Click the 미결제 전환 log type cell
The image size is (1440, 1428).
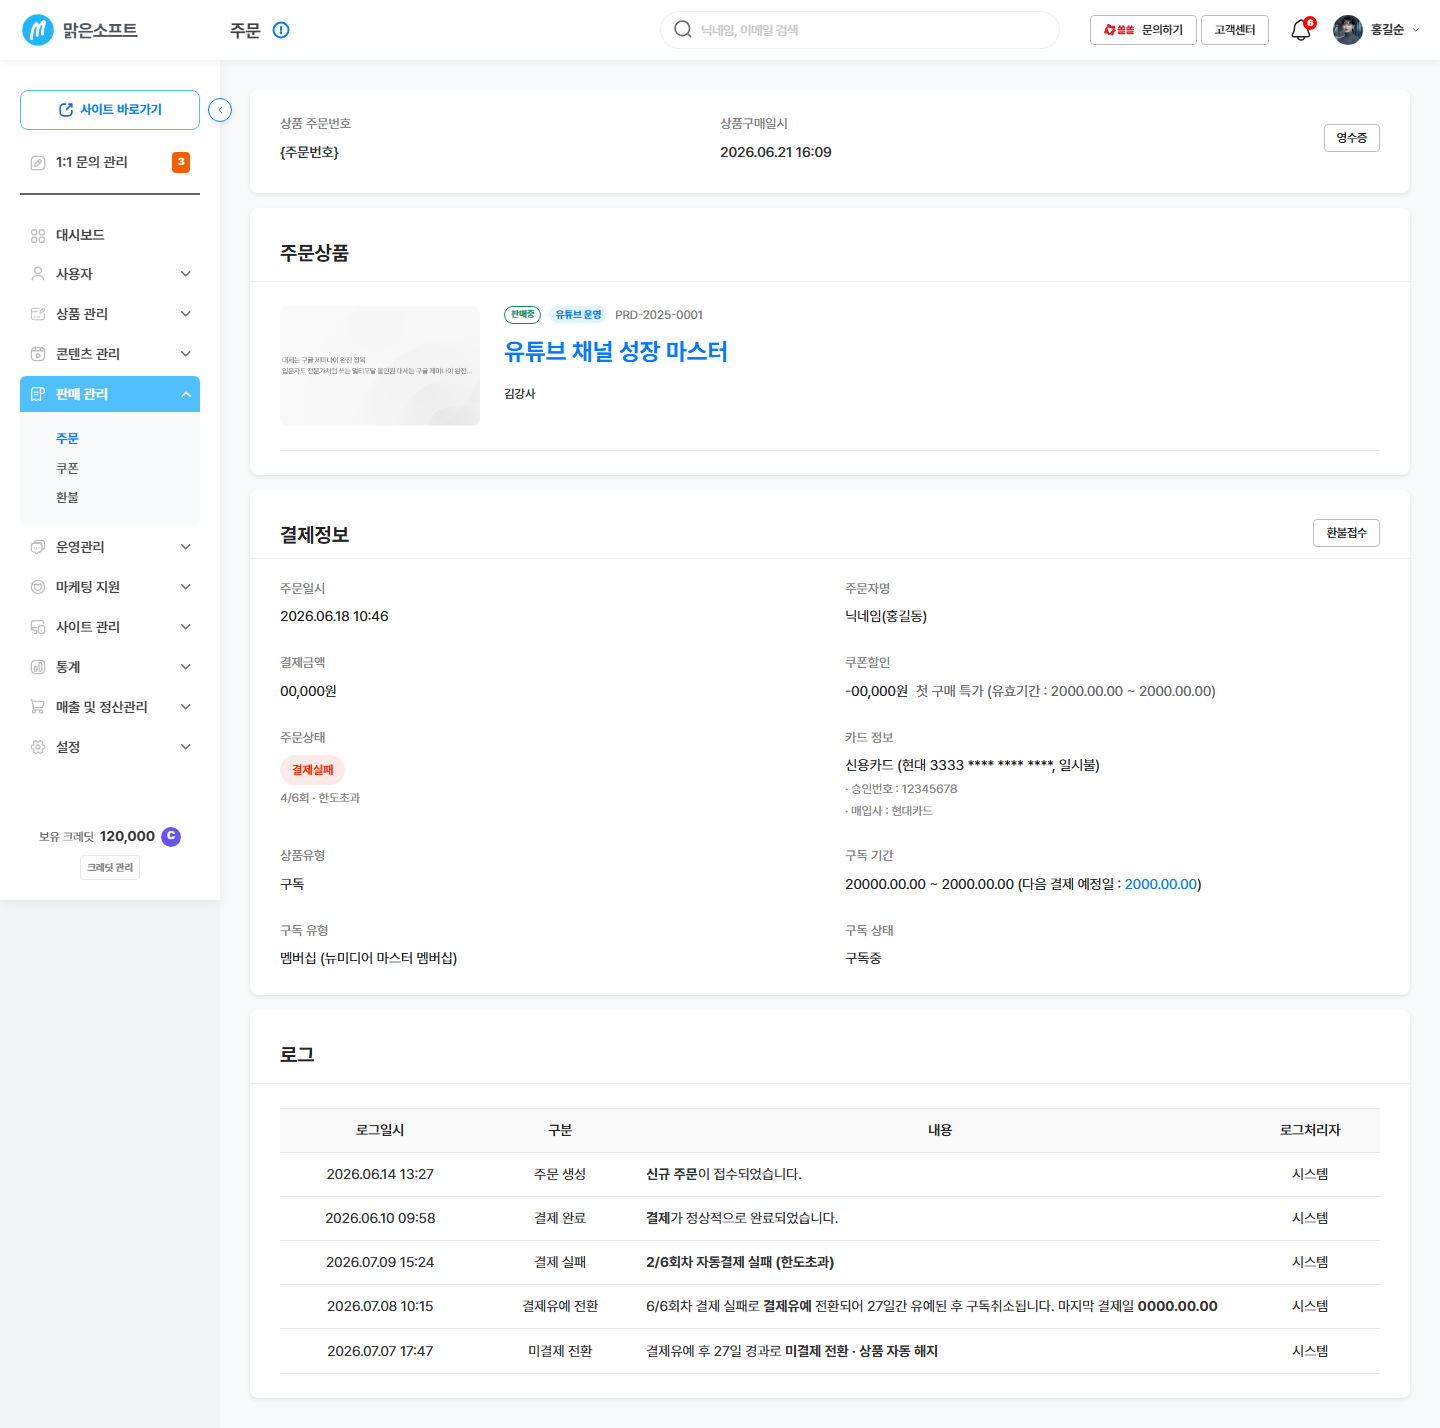560,1351
